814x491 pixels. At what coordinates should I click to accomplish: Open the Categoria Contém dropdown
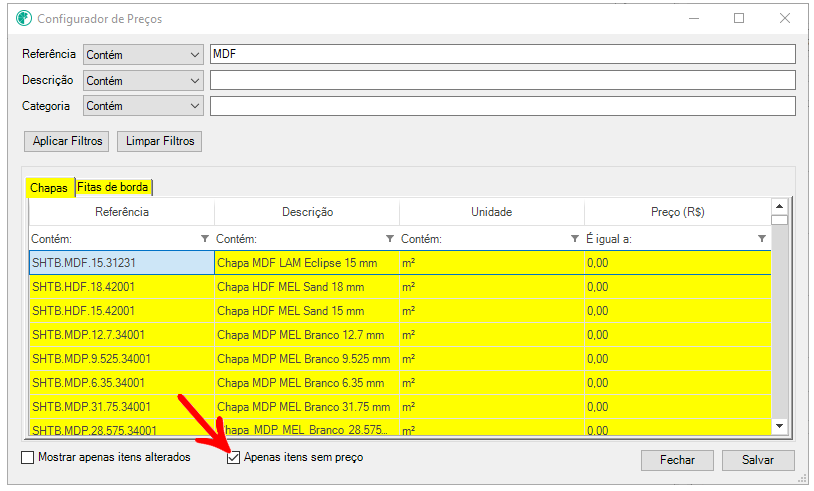tap(143, 106)
